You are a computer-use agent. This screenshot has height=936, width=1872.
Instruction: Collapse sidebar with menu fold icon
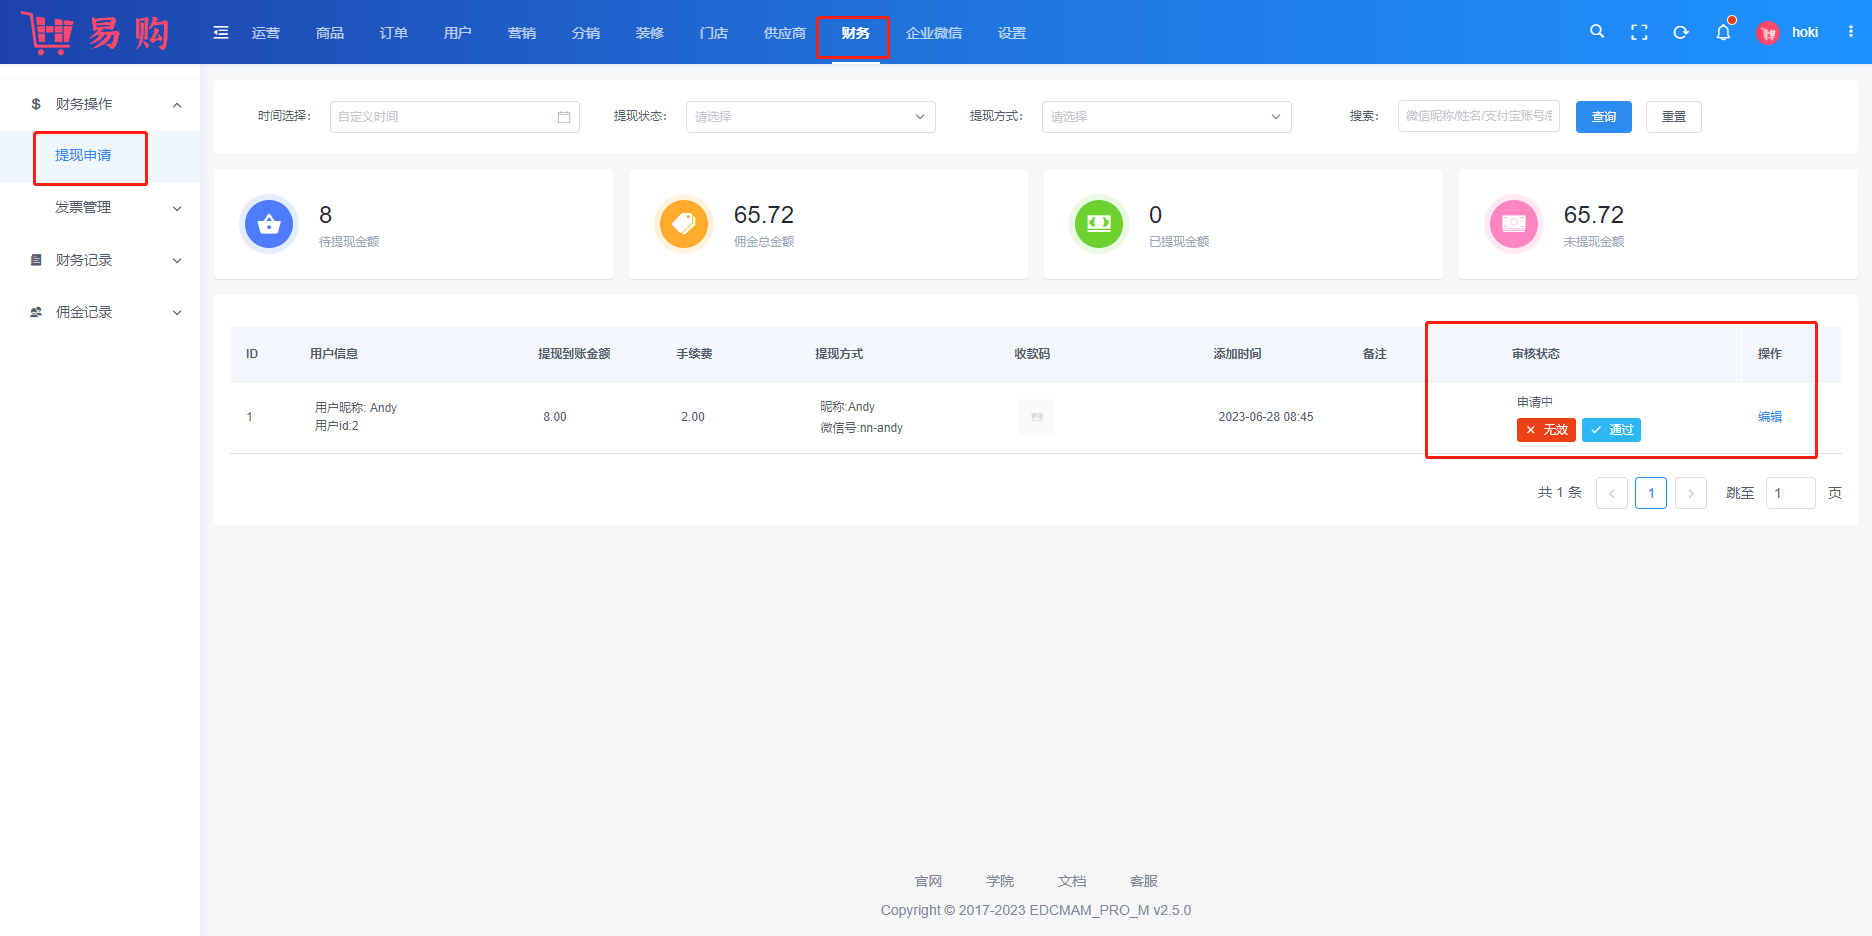point(221,33)
